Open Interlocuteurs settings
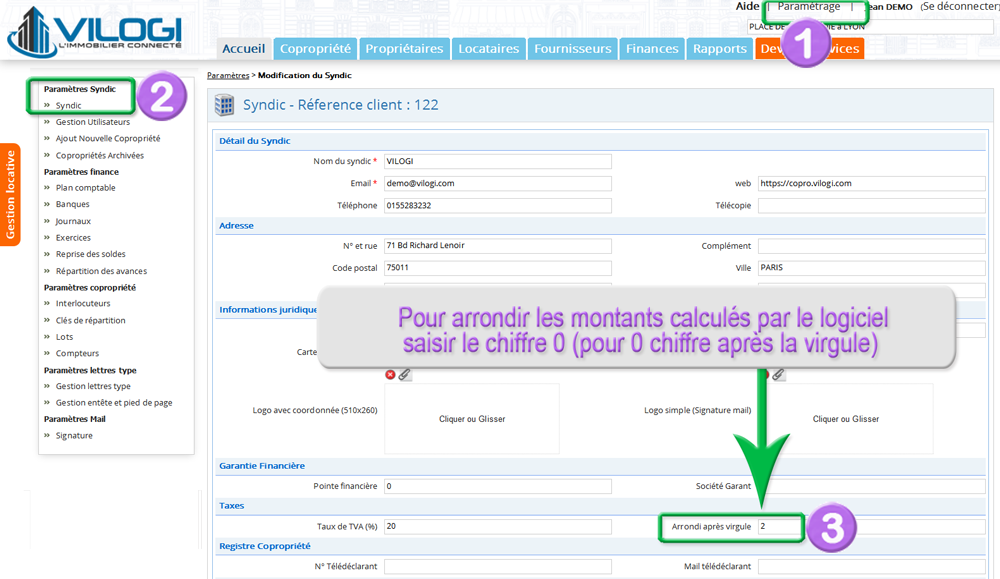This screenshot has width=1000, height=579. (x=83, y=304)
